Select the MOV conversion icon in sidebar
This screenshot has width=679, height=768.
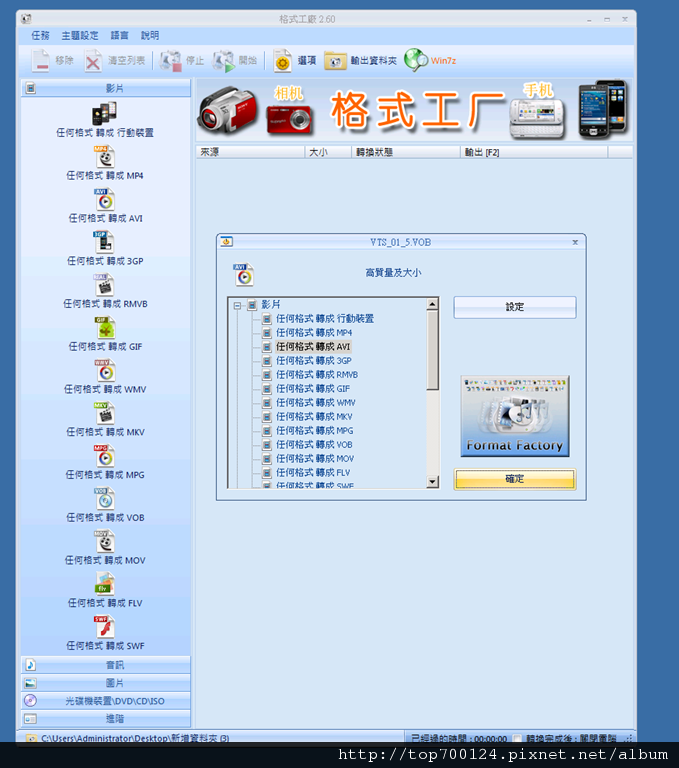point(104,541)
